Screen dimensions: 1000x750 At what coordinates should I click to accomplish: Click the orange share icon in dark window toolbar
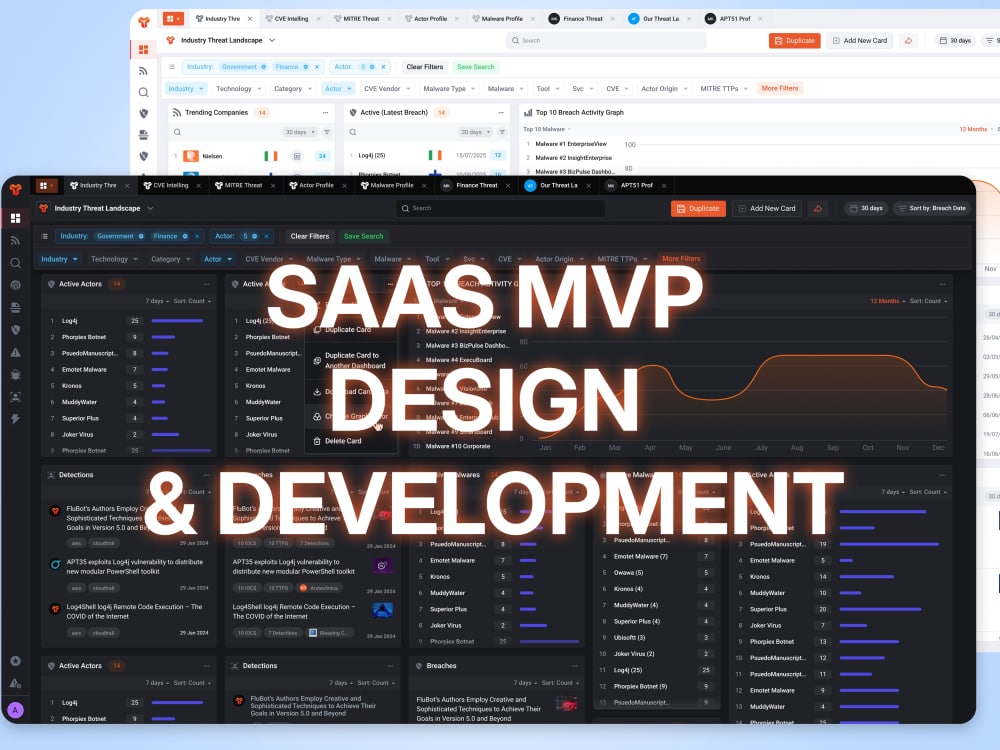click(818, 209)
